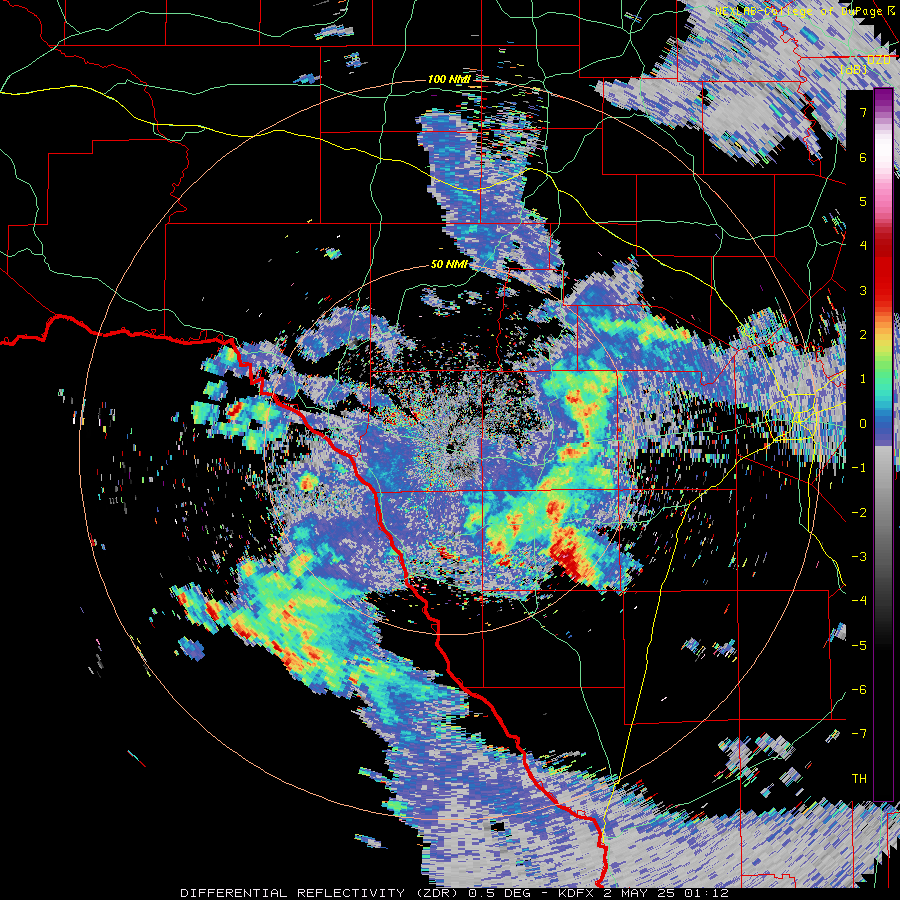Click the "-3" value on color scale
The width and height of the screenshot is (900, 900).
(x=859, y=557)
